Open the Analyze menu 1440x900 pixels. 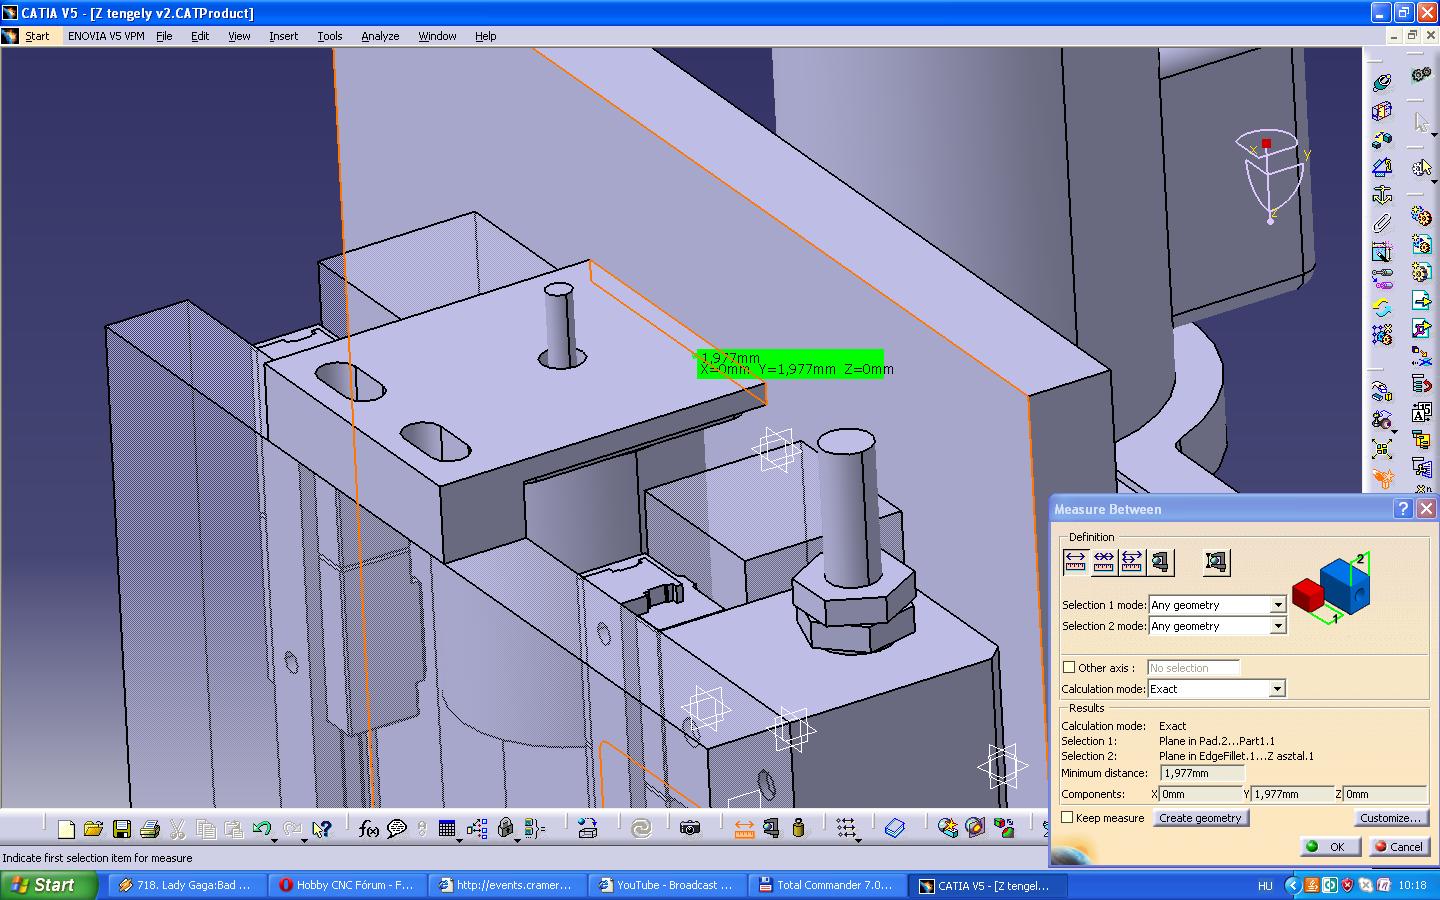(380, 36)
